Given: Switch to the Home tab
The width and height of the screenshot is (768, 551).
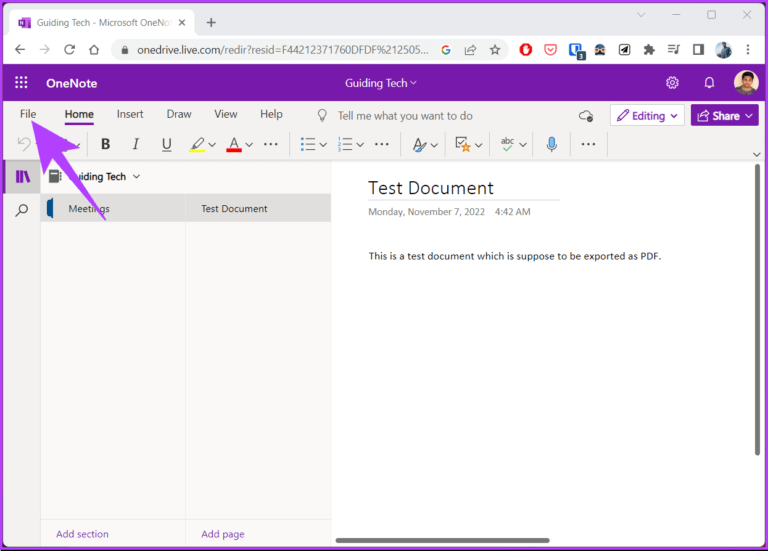Looking at the screenshot, I should pos(79,114).
